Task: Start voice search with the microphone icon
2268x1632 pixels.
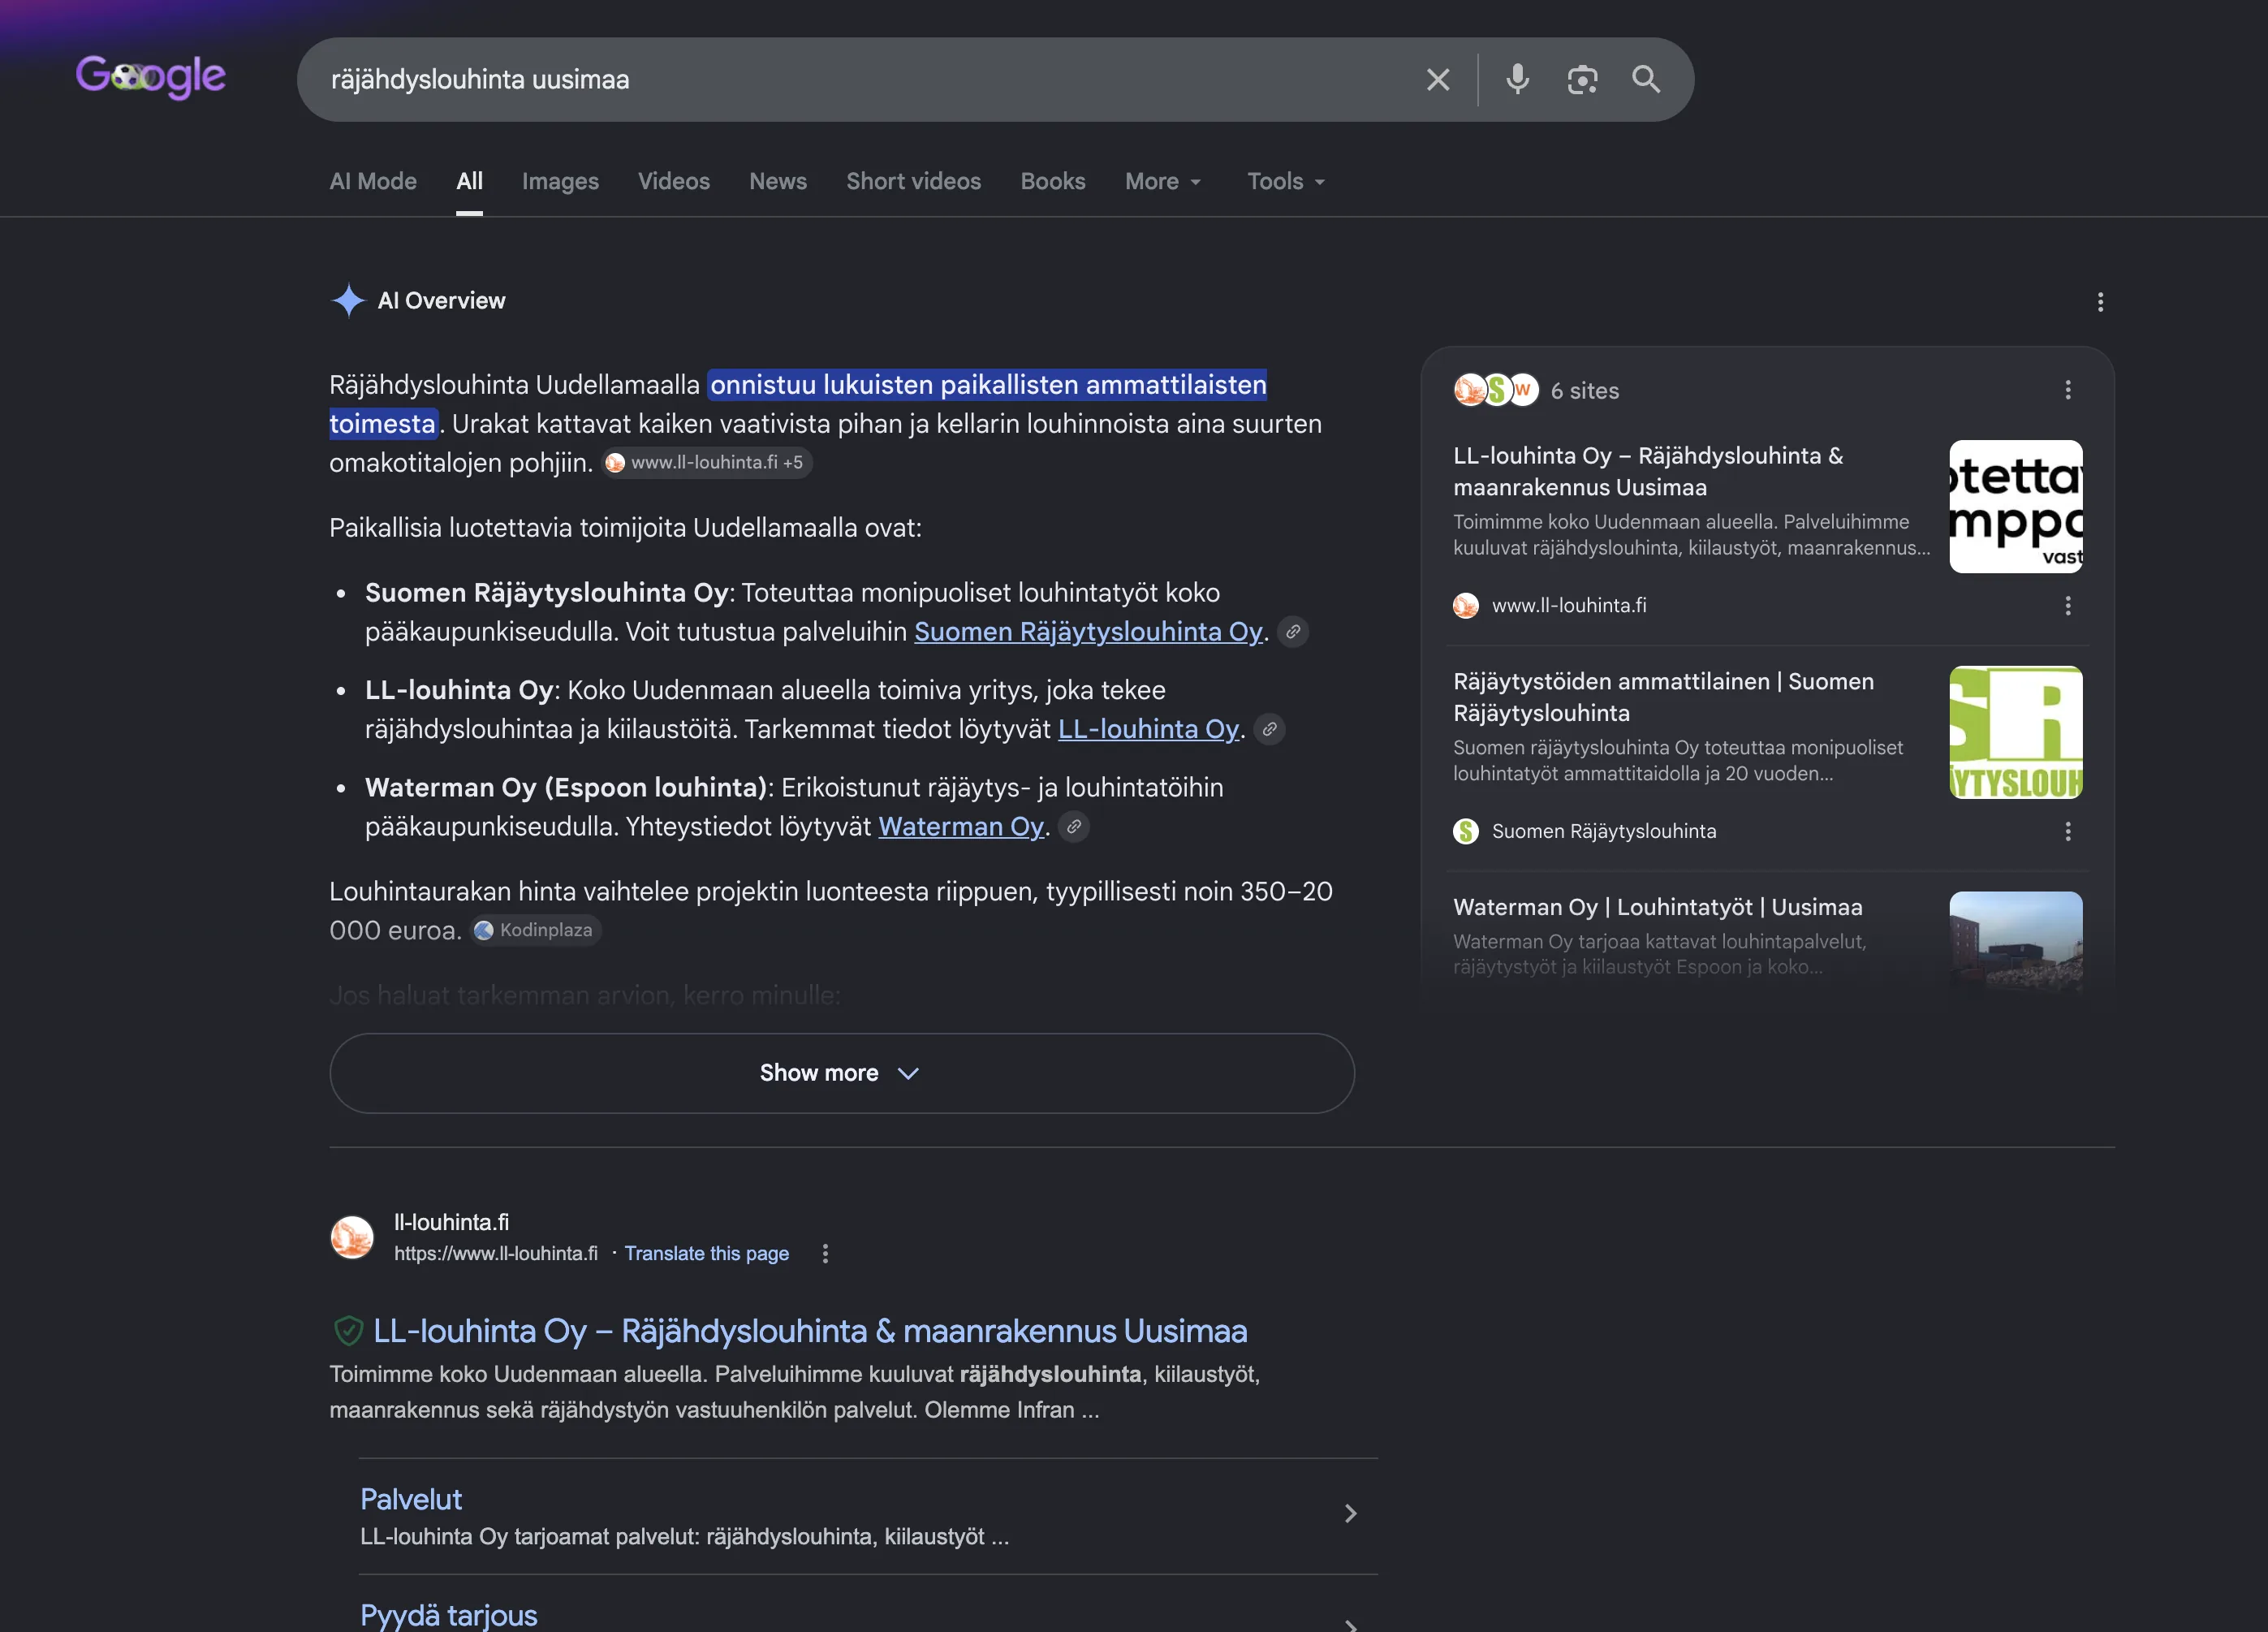Action: click(x=1517, y=80)
